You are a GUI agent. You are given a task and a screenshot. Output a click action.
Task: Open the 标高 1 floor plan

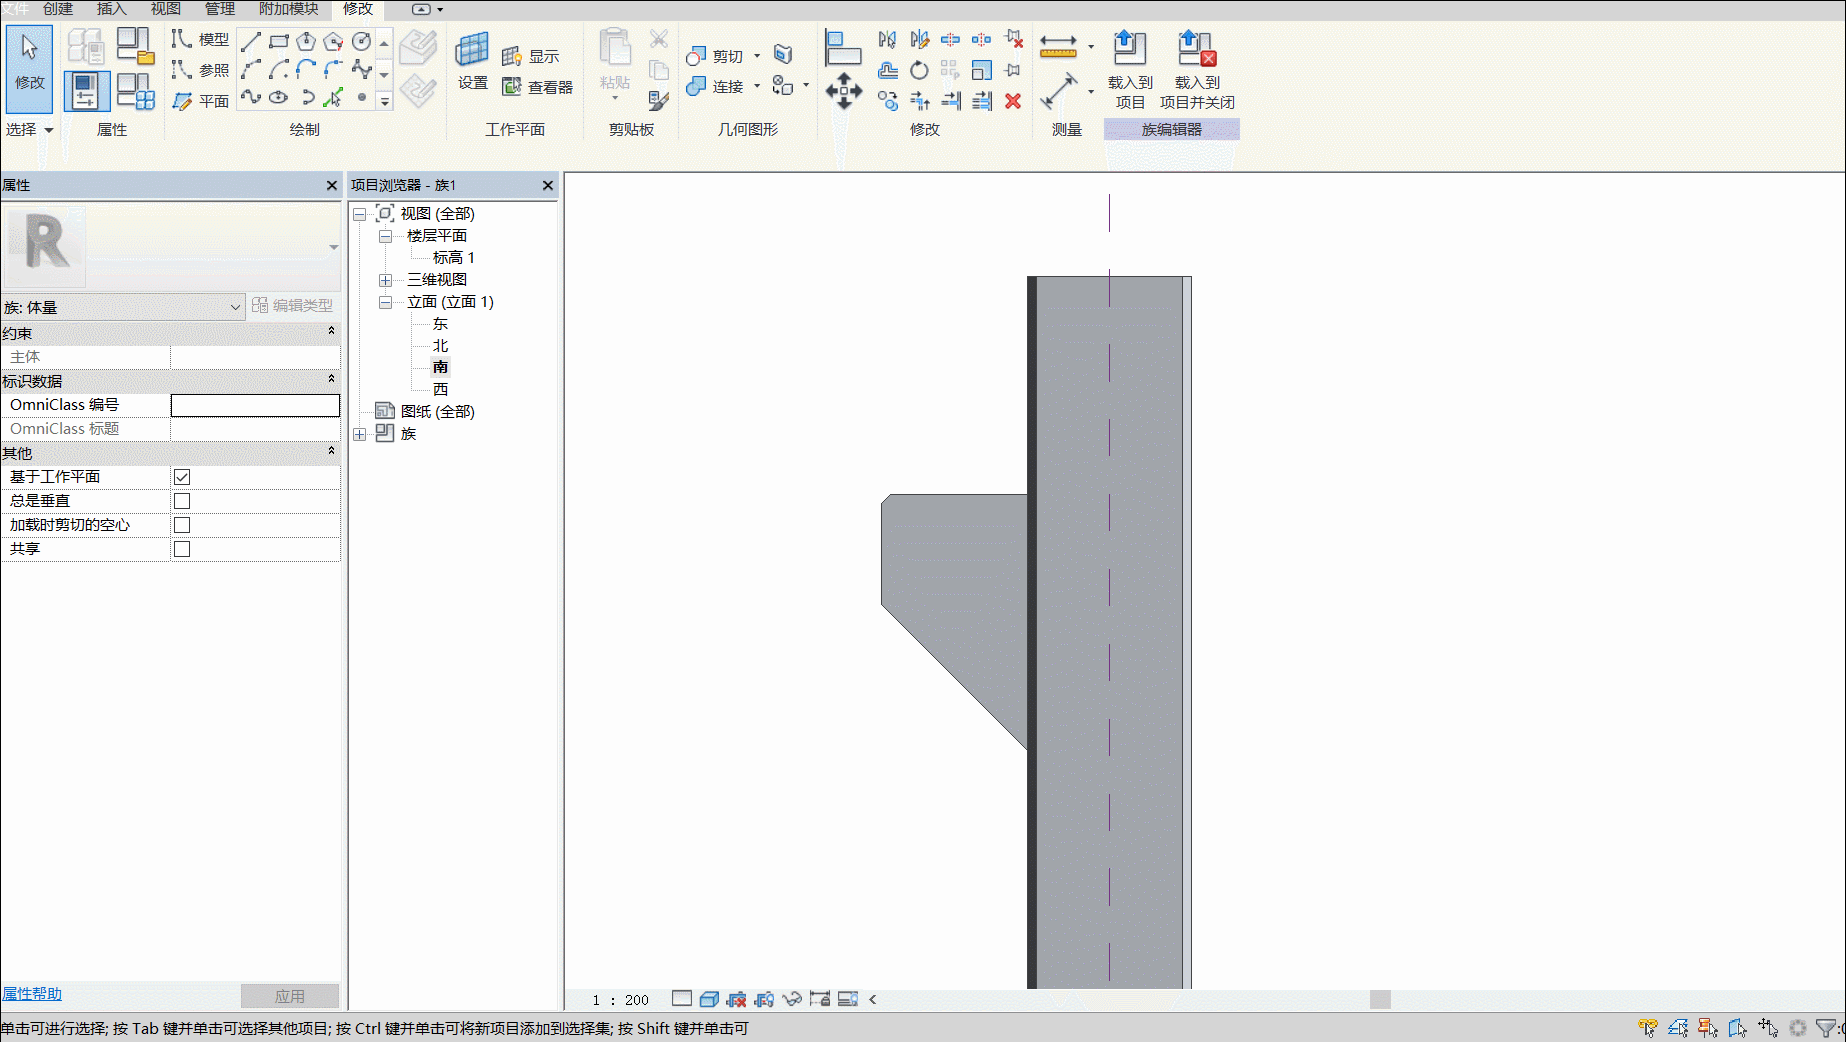(453, 258)
